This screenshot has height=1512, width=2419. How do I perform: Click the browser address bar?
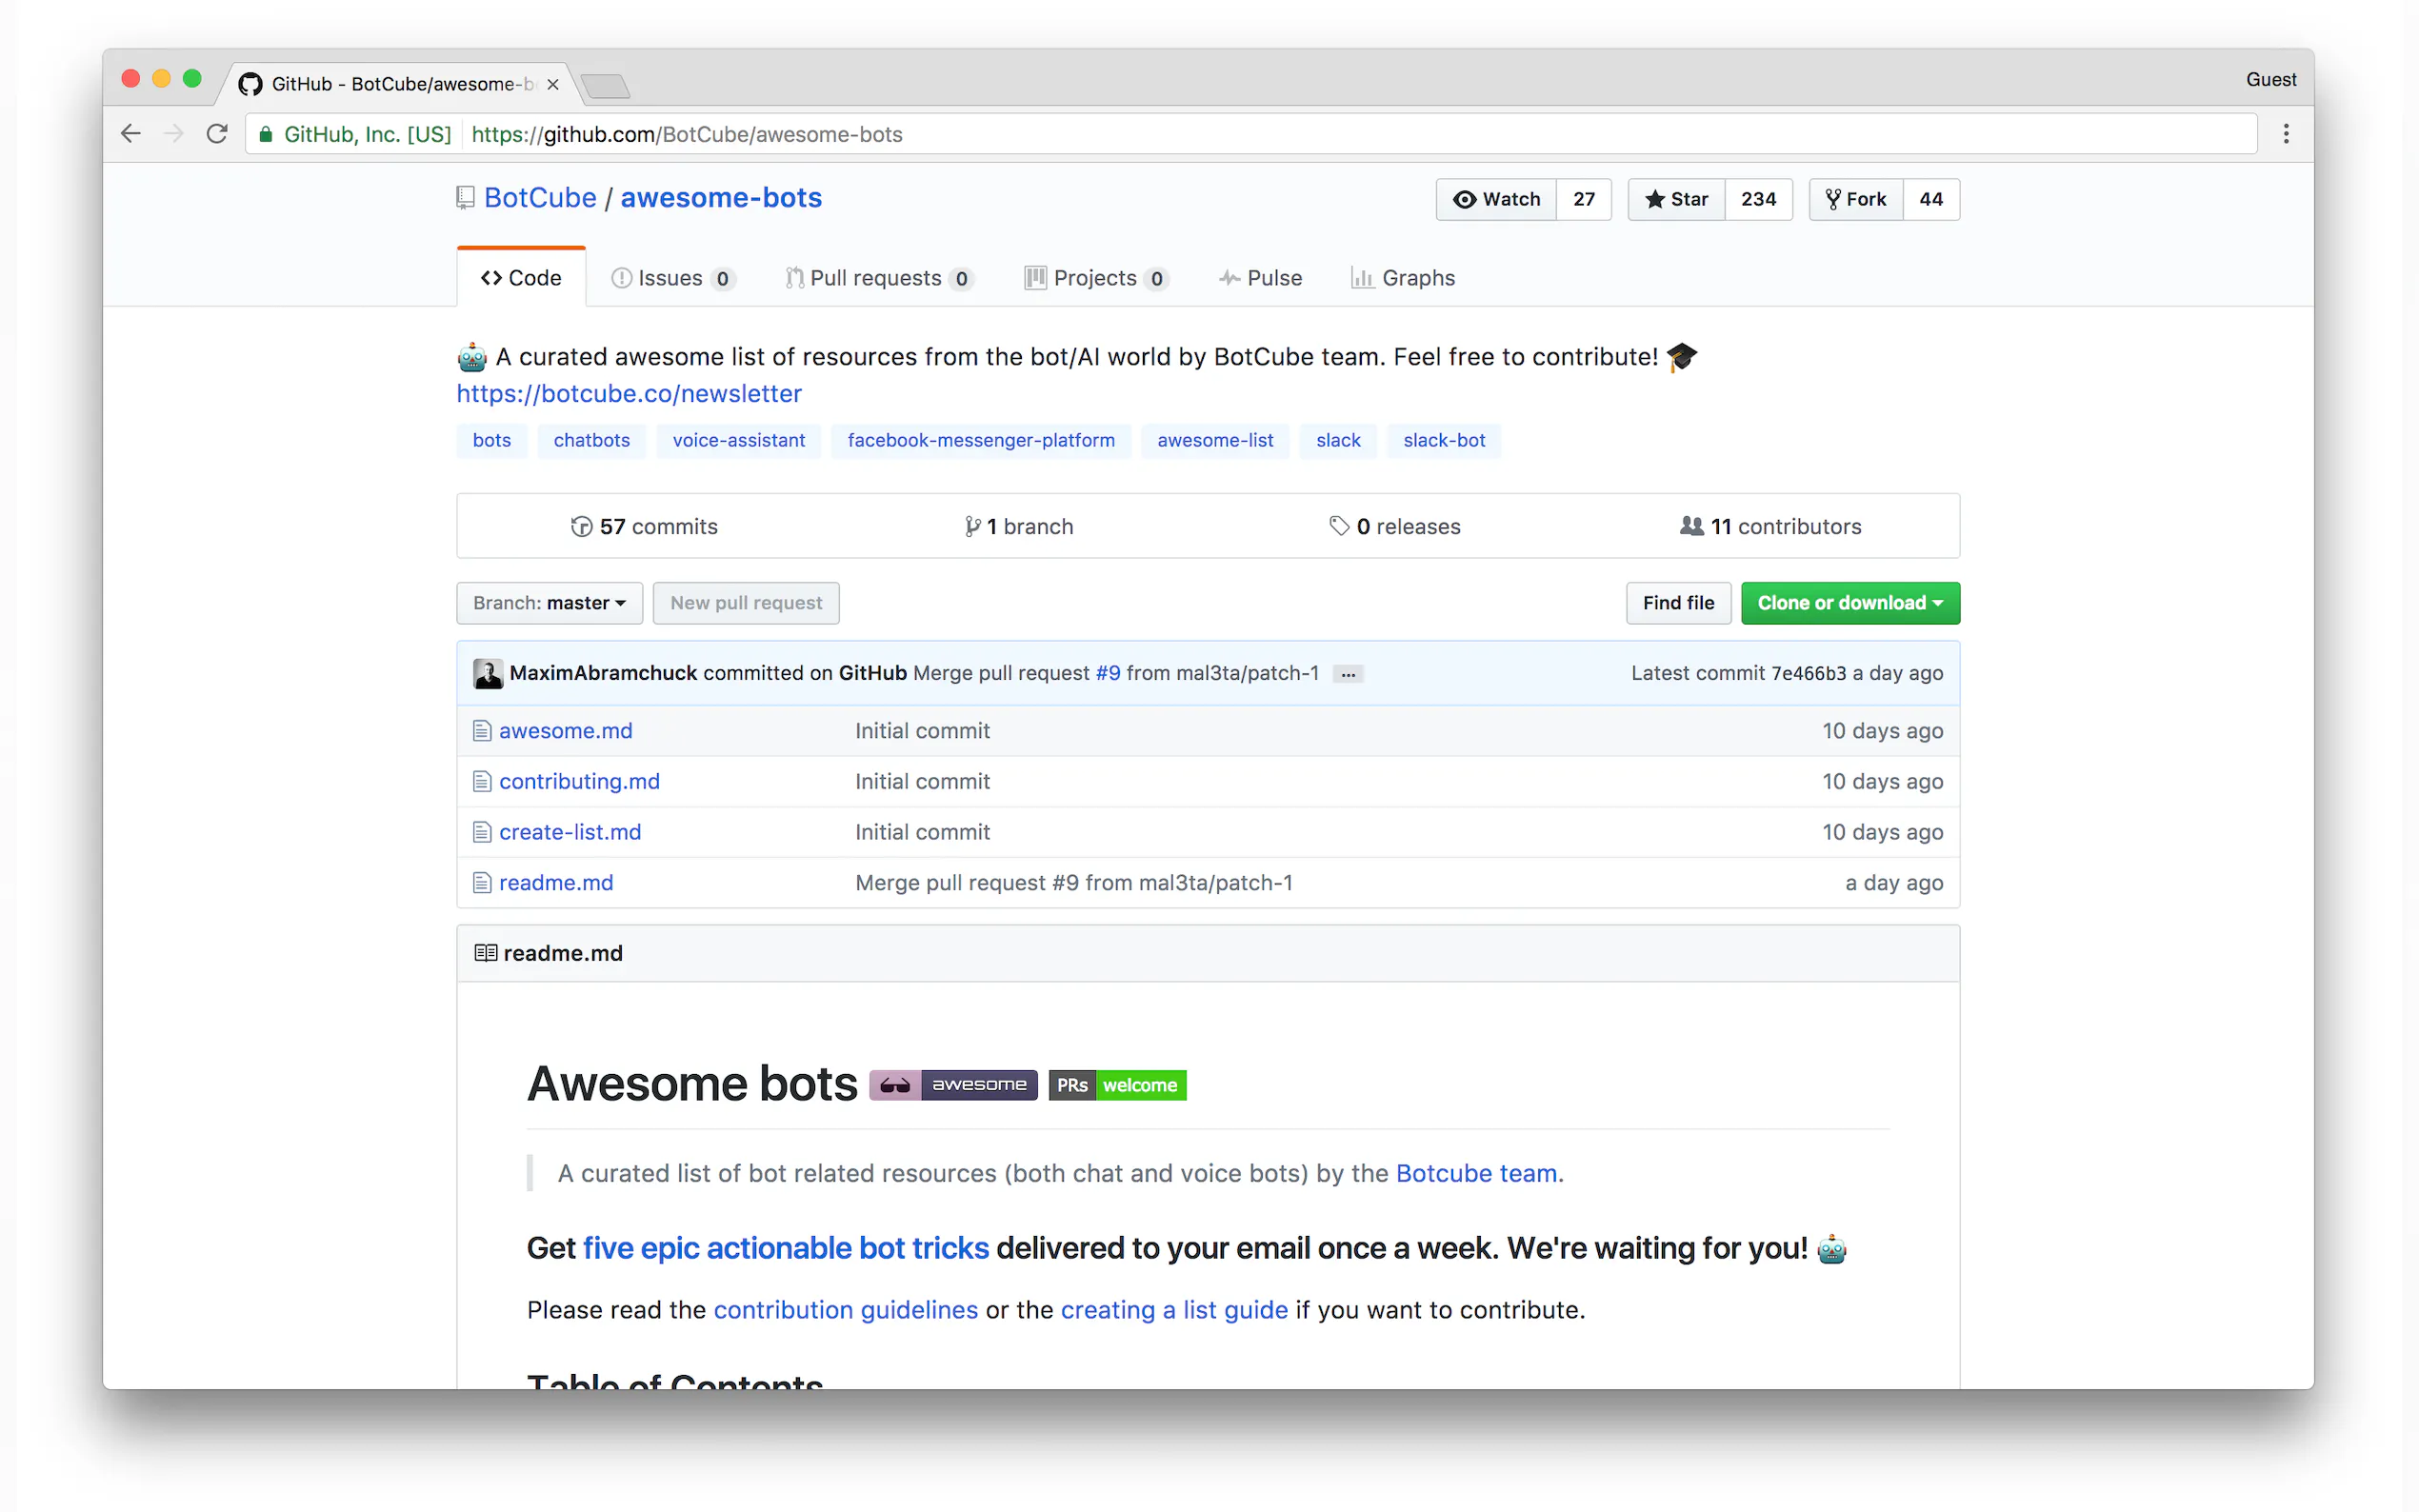1300,134
